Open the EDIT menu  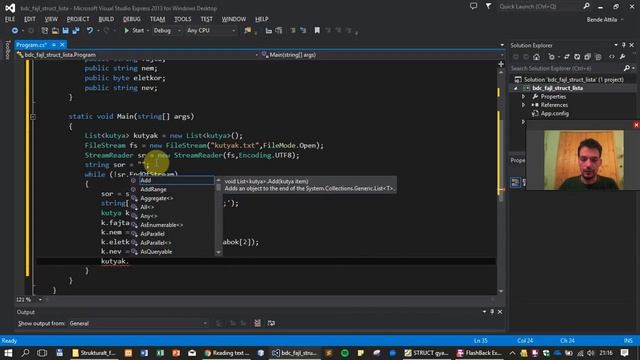30,19
